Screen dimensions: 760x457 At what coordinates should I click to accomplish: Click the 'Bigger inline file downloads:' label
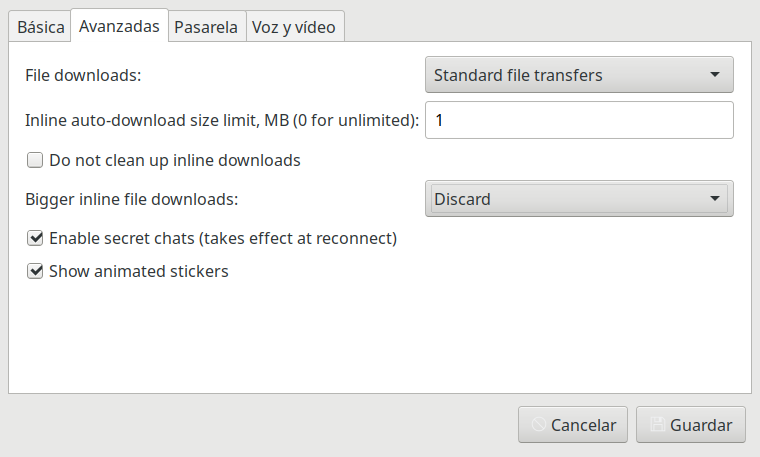pos(132,199)
